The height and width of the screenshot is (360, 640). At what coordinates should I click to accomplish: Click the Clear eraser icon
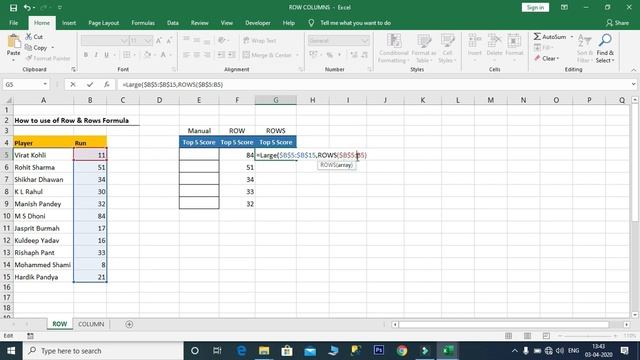click(x=538, y=58)
